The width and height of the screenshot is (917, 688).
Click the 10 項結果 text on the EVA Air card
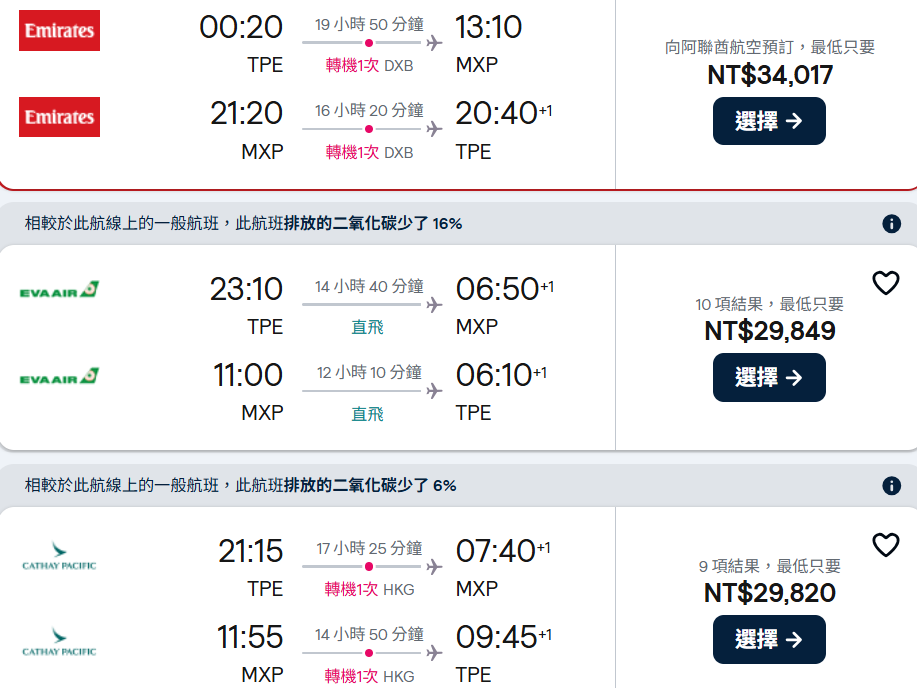[769, 304]
